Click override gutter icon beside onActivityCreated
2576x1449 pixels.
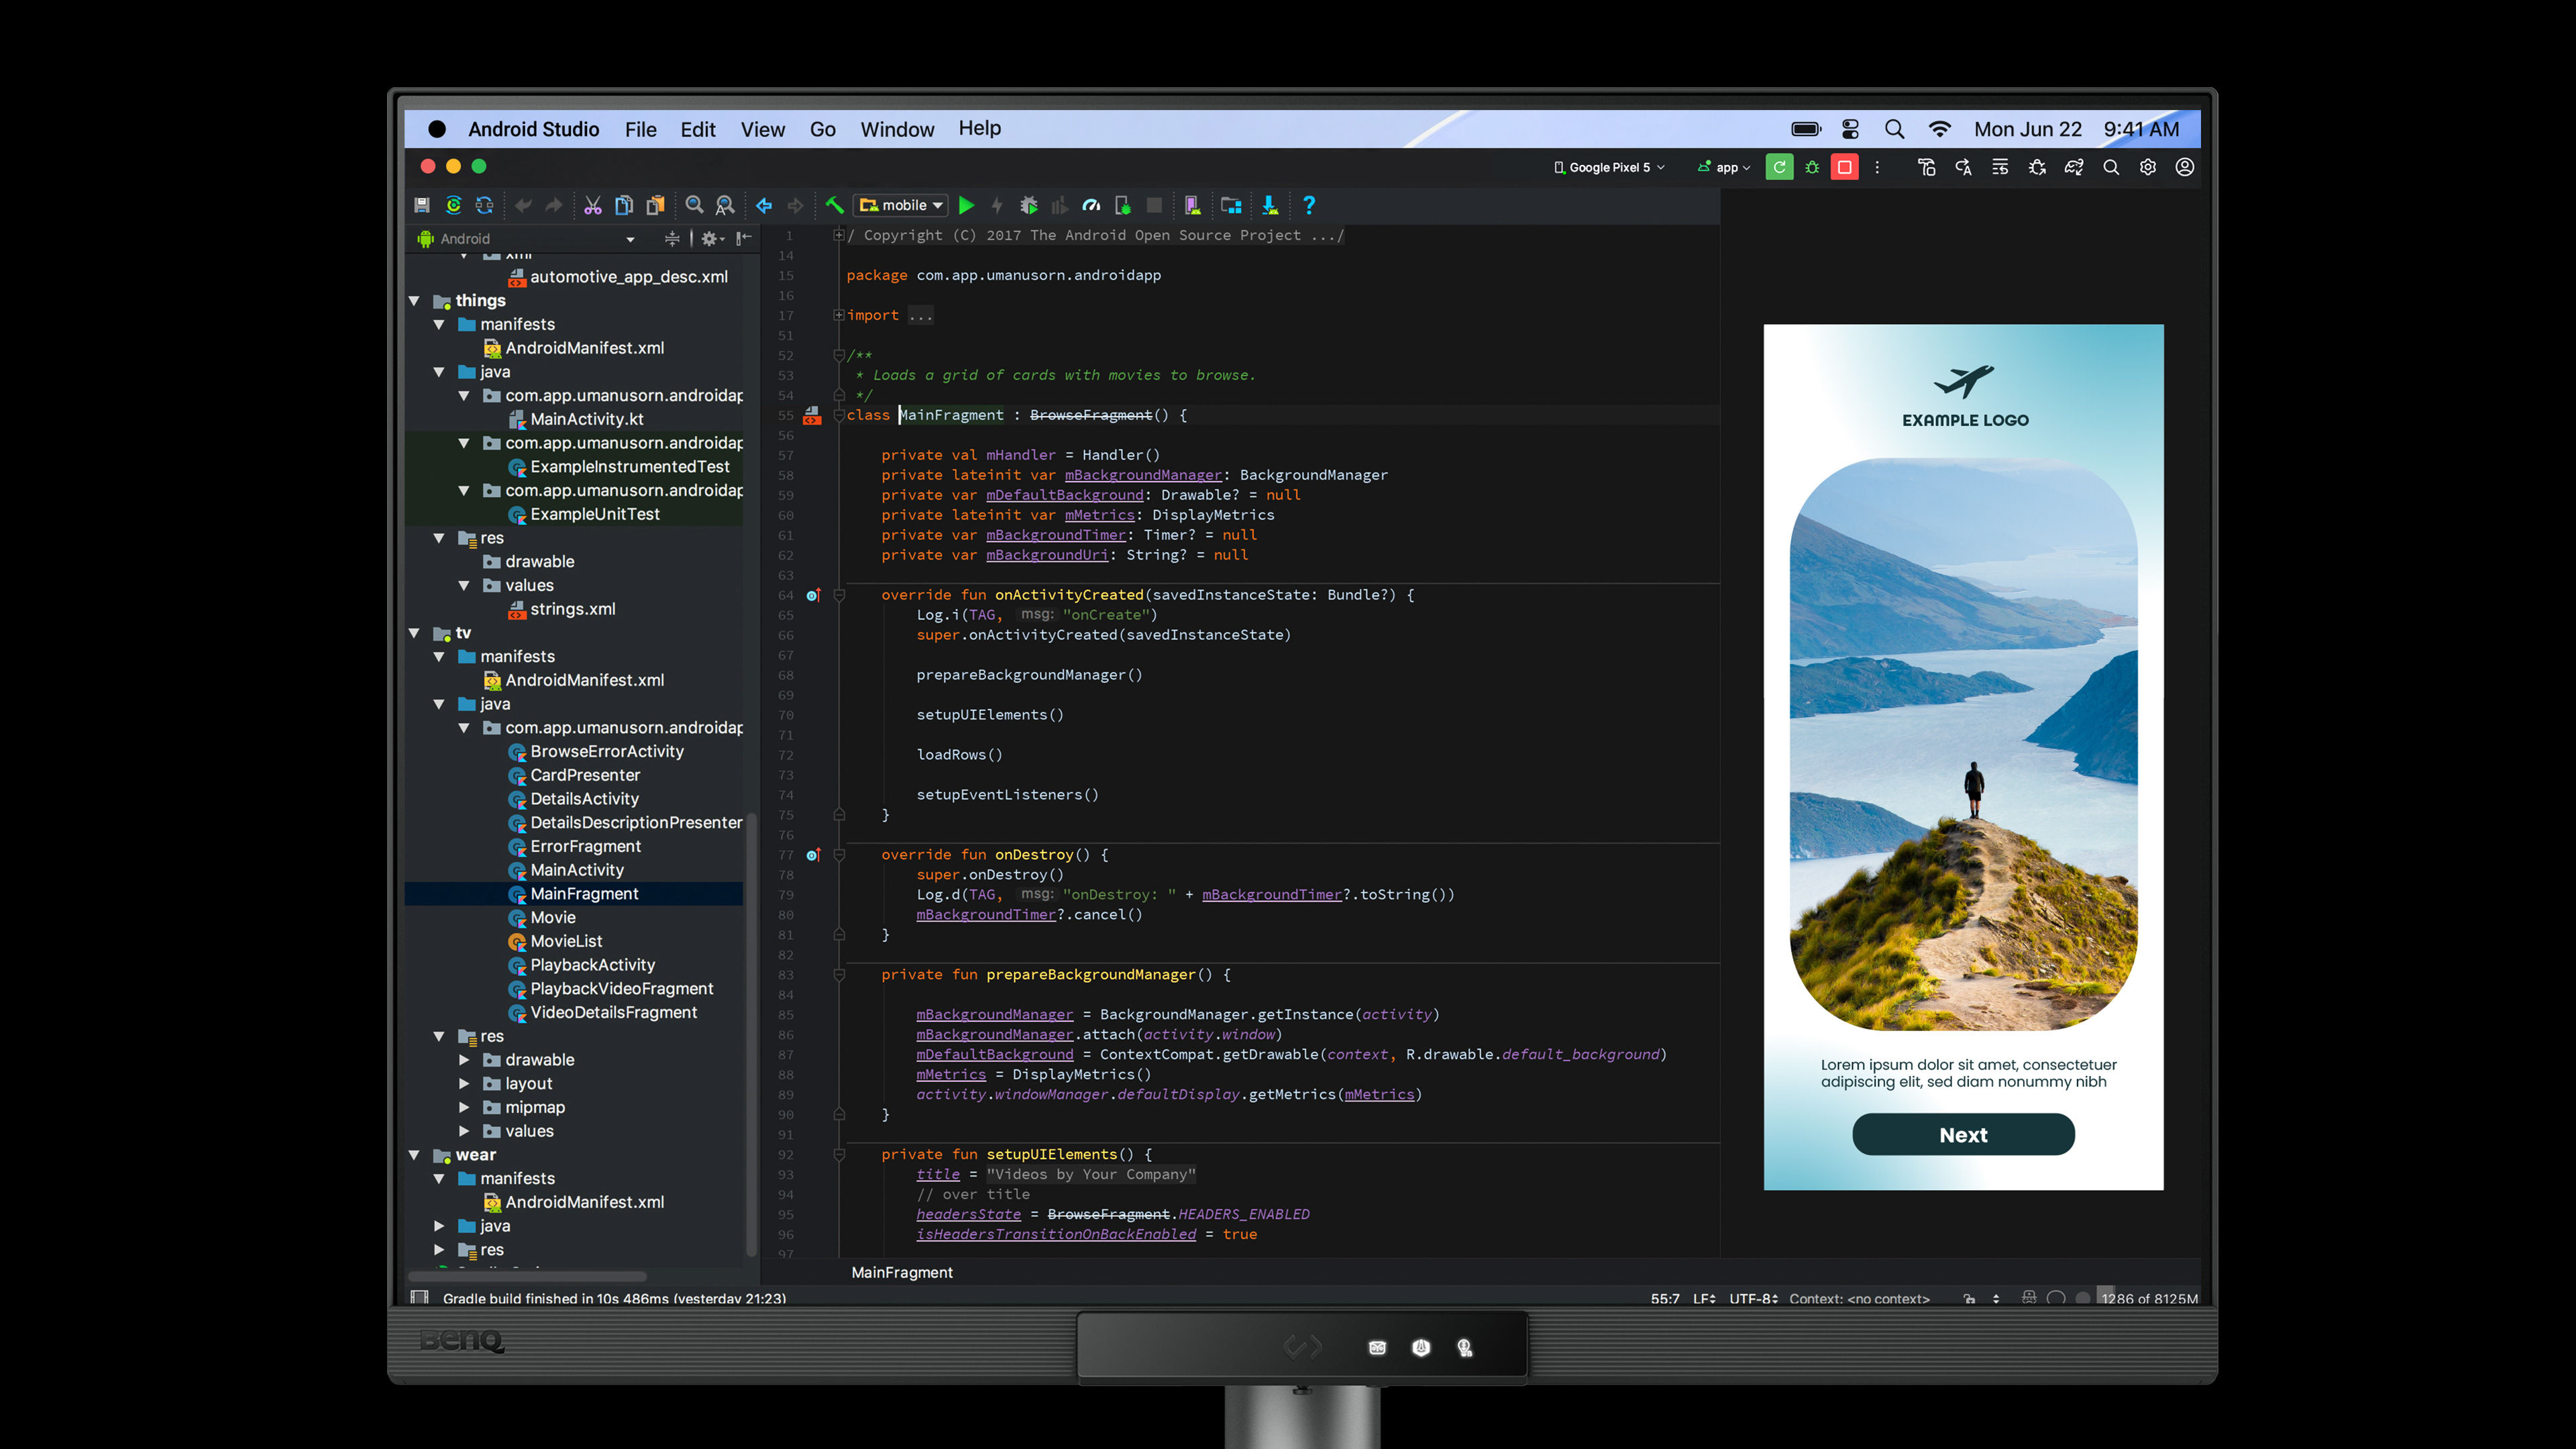pos(813,595)
